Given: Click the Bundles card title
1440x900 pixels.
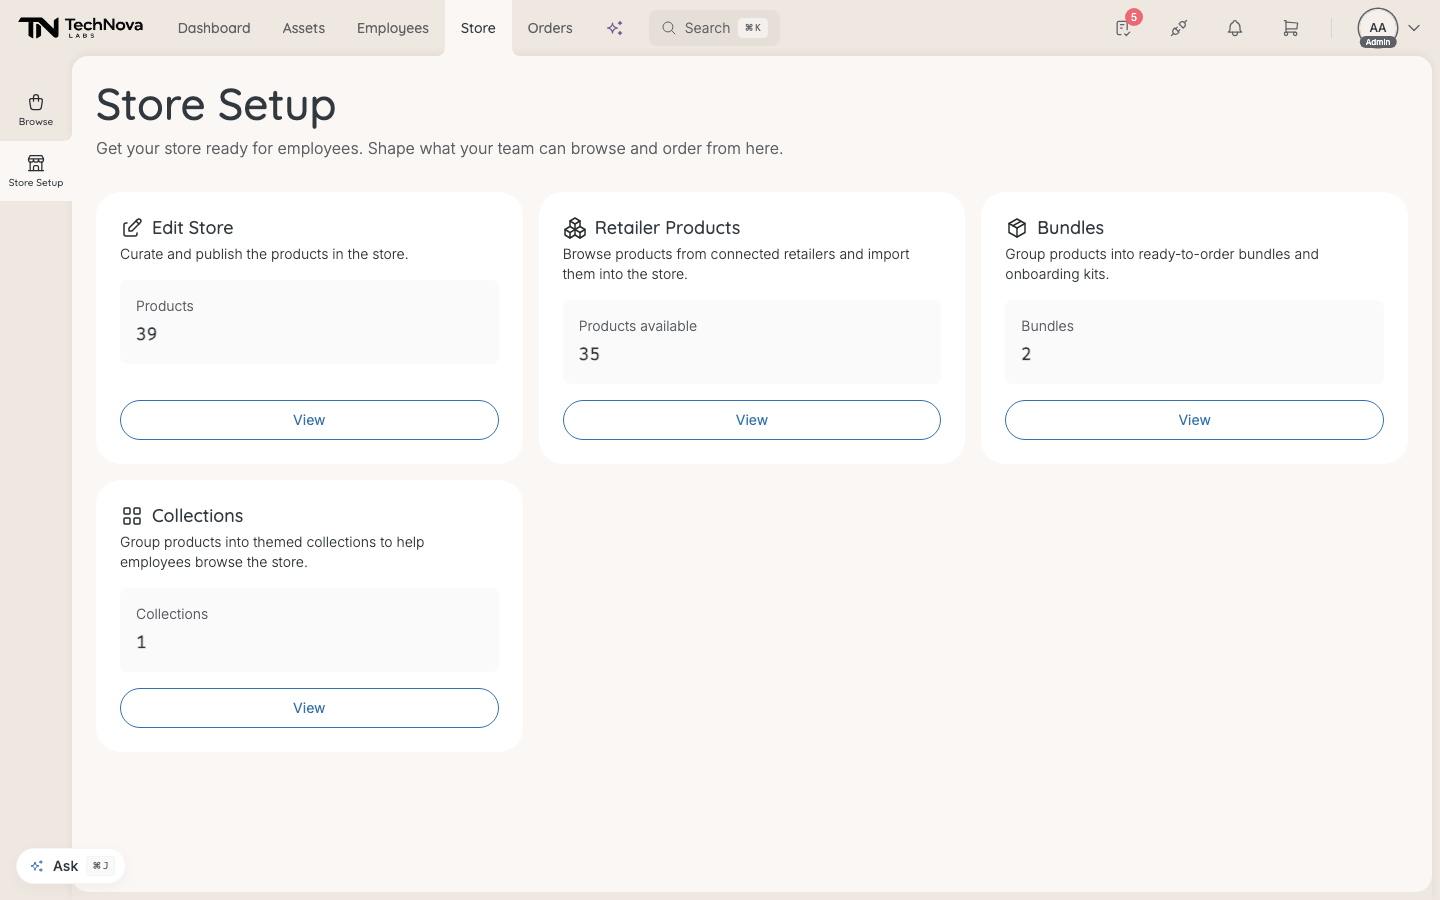Looking at the screenshot, I should pos(1071,228).
